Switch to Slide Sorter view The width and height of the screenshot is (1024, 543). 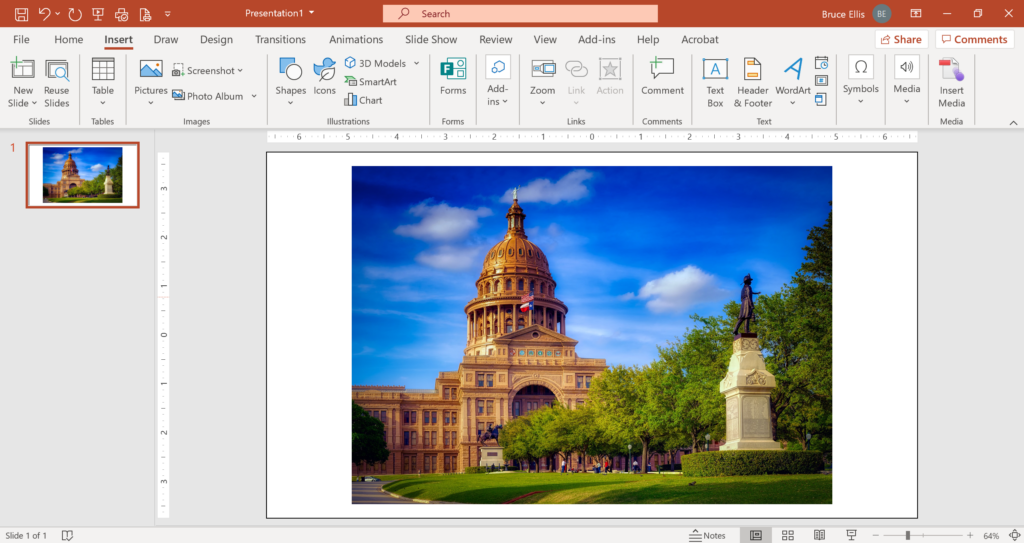coord(788,535)
